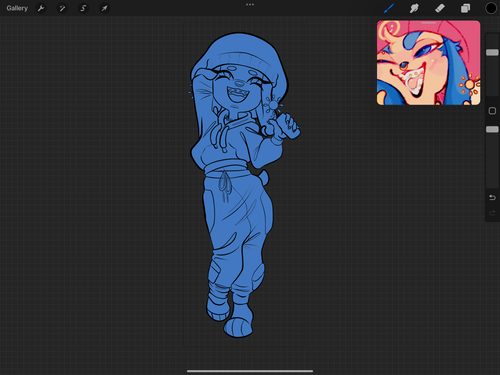
Task: Activate the Selection tool
Action: pyautogui.click(x=83, y=8)
